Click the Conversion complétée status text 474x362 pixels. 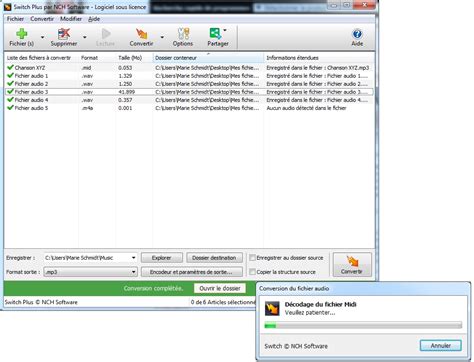pos(153,288)
